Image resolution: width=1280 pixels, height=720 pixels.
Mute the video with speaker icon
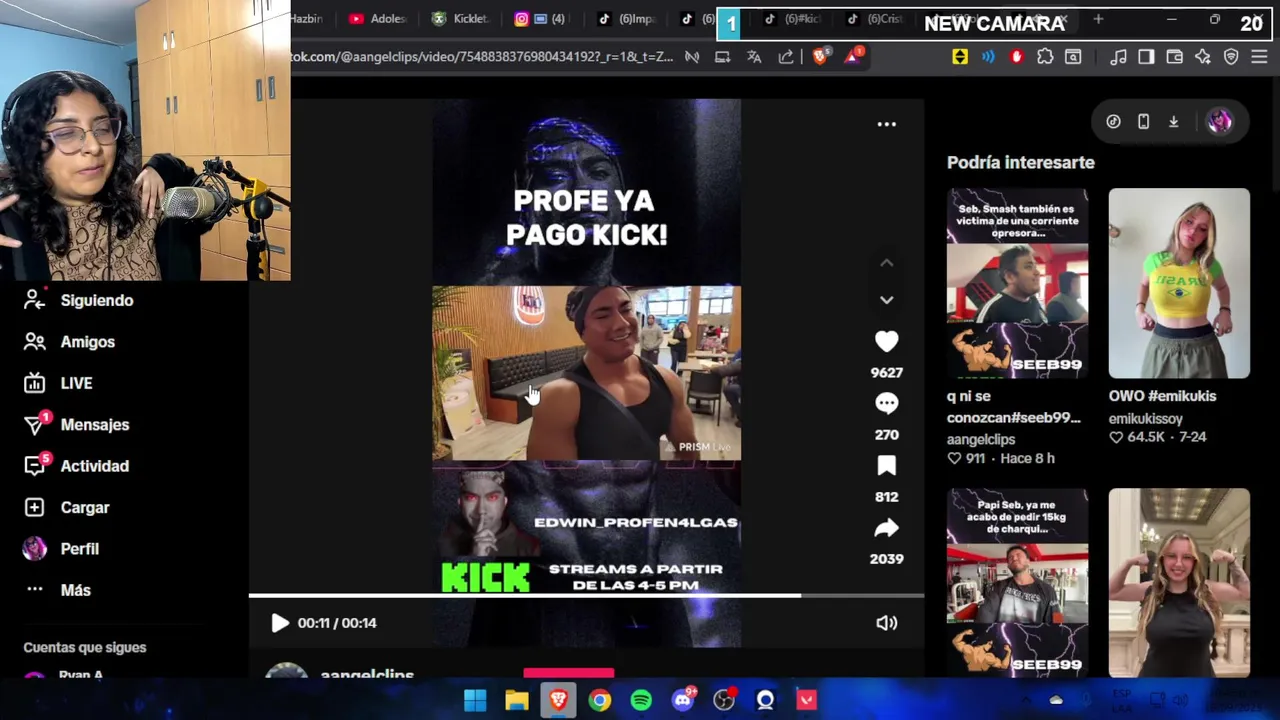(886, 623)
